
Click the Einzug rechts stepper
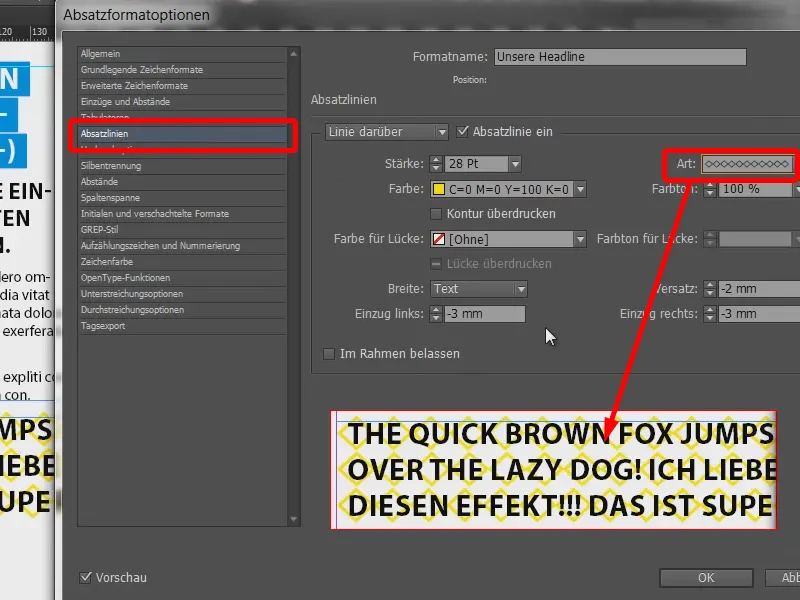pyautogui.click(x=710, y=314)
